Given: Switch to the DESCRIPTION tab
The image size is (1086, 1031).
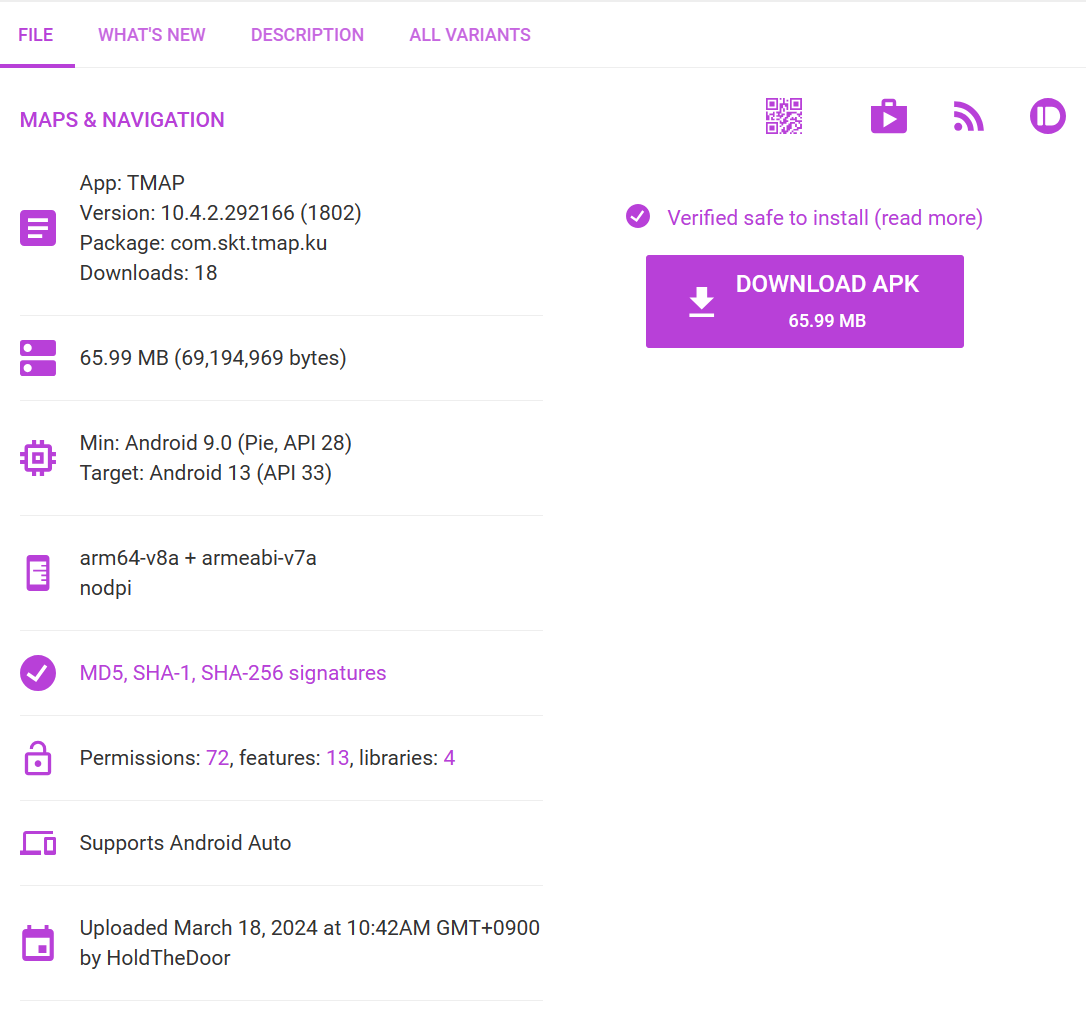Looking at the screenshot, I should point(307,35).
